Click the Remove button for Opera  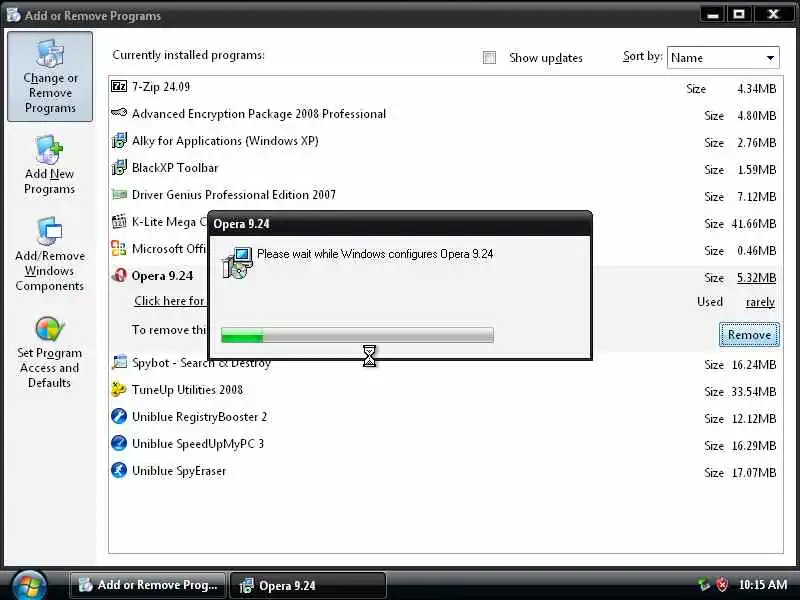click(x=749, y=335)
